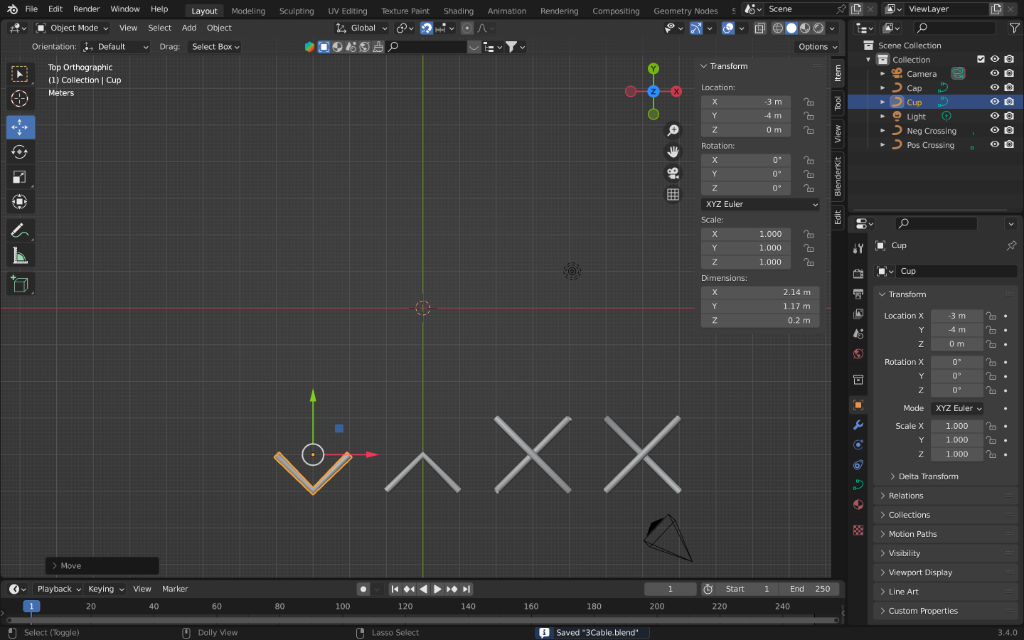Image resolution: width=1024 pixels, height=640 pixels.
Task: Choose the Scale tool
Action: coord(20,177)
